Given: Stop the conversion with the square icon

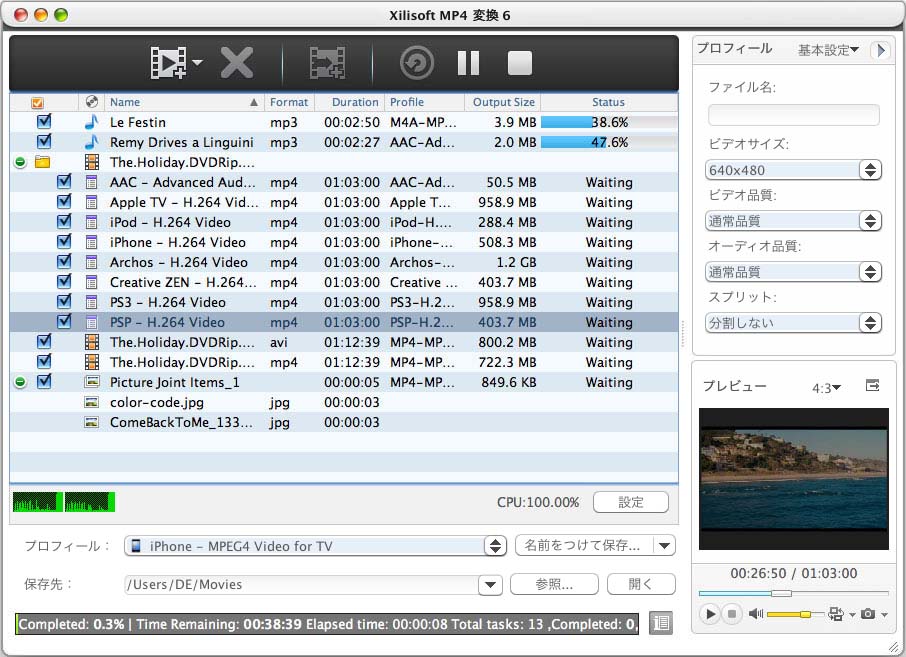Looking at the screenshot, I should (519, 63).
